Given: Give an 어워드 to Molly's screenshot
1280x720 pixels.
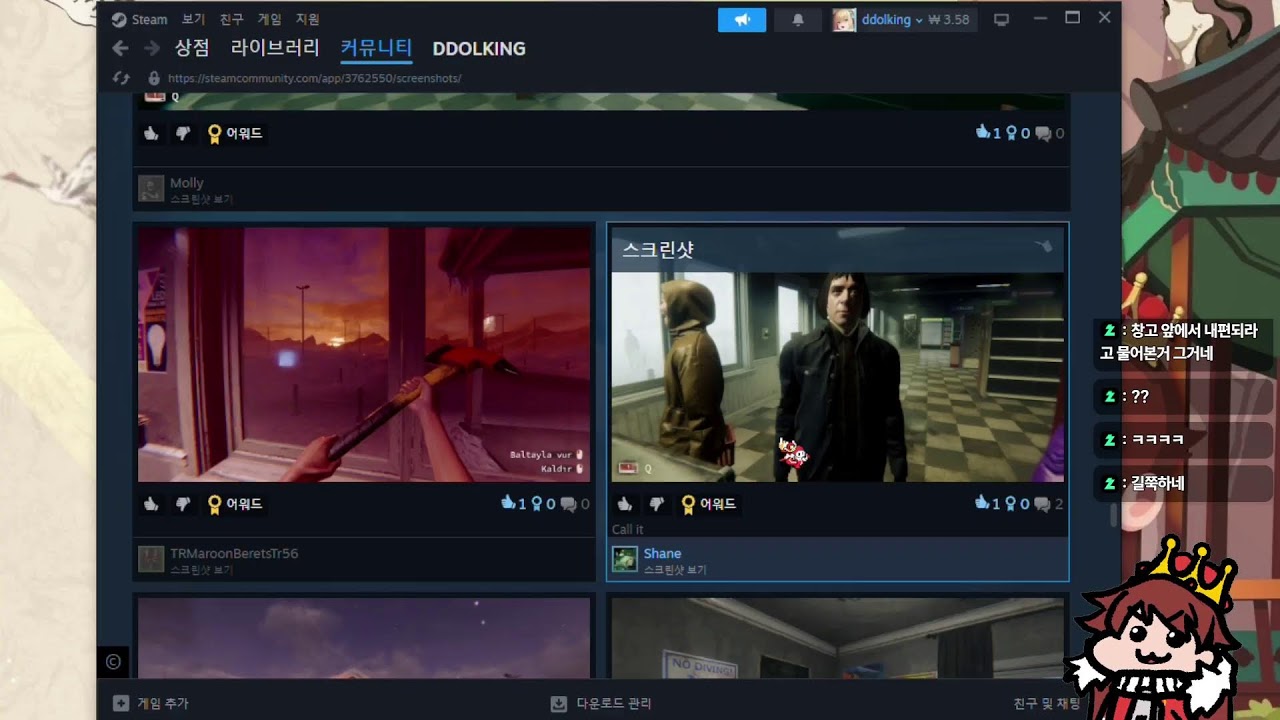Looking at the screenshot, I should pyautogui.click(x=235, y=133).
